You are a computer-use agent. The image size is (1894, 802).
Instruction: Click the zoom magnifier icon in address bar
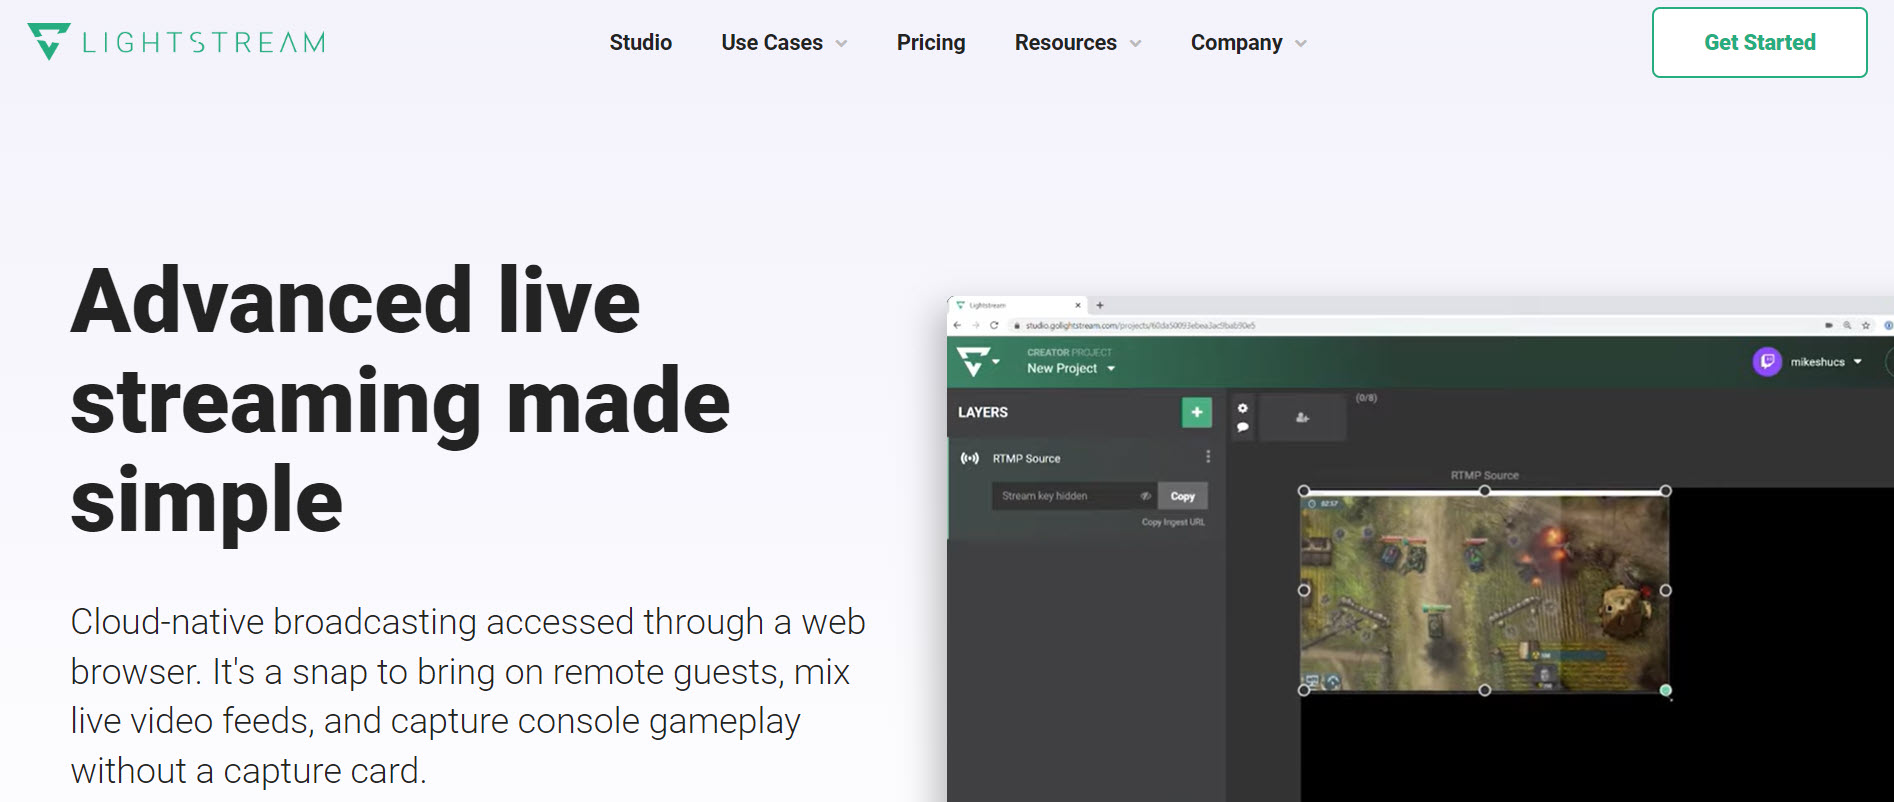click(x=1847, y=325)
